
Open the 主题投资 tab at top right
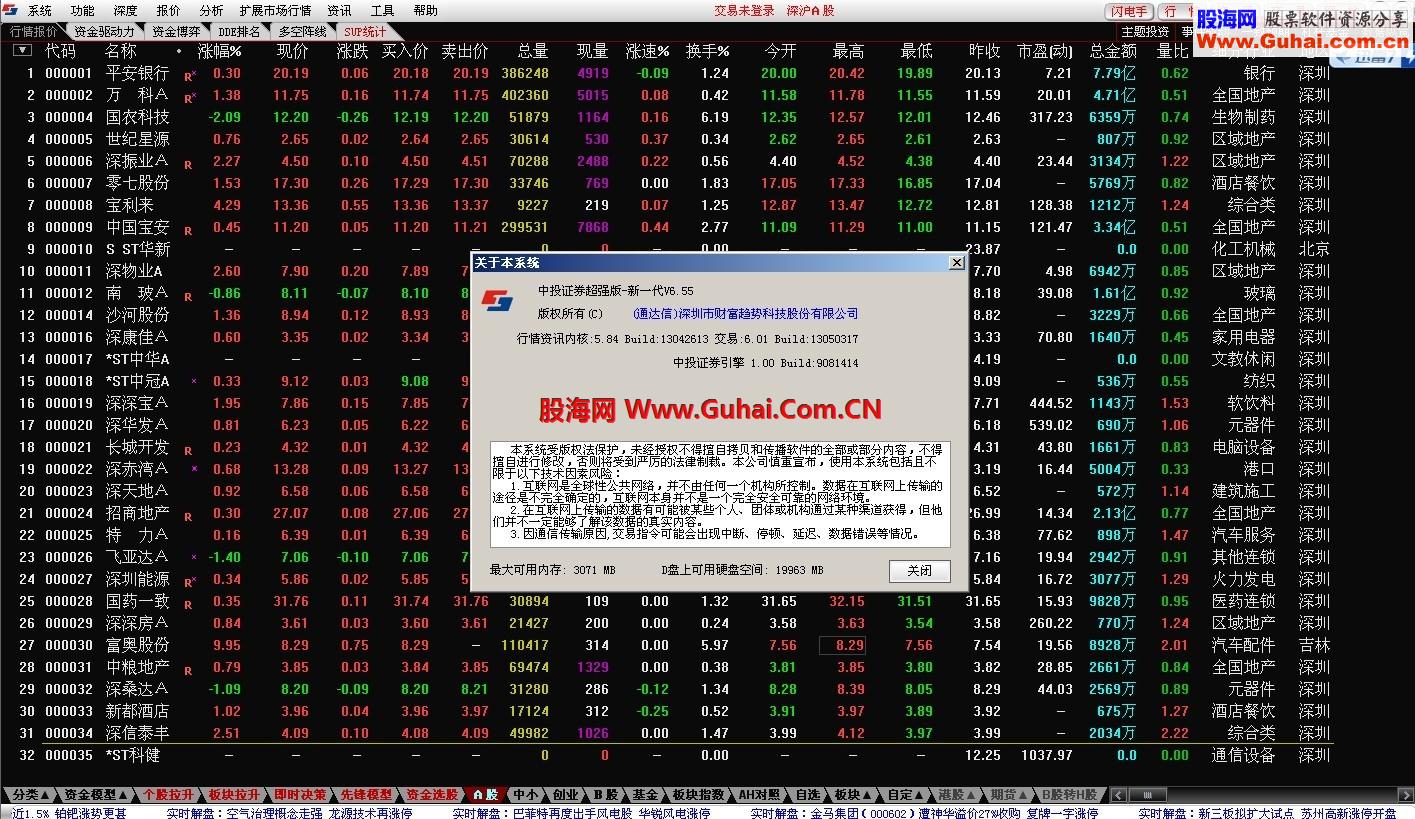click(x=1144, y=32)
